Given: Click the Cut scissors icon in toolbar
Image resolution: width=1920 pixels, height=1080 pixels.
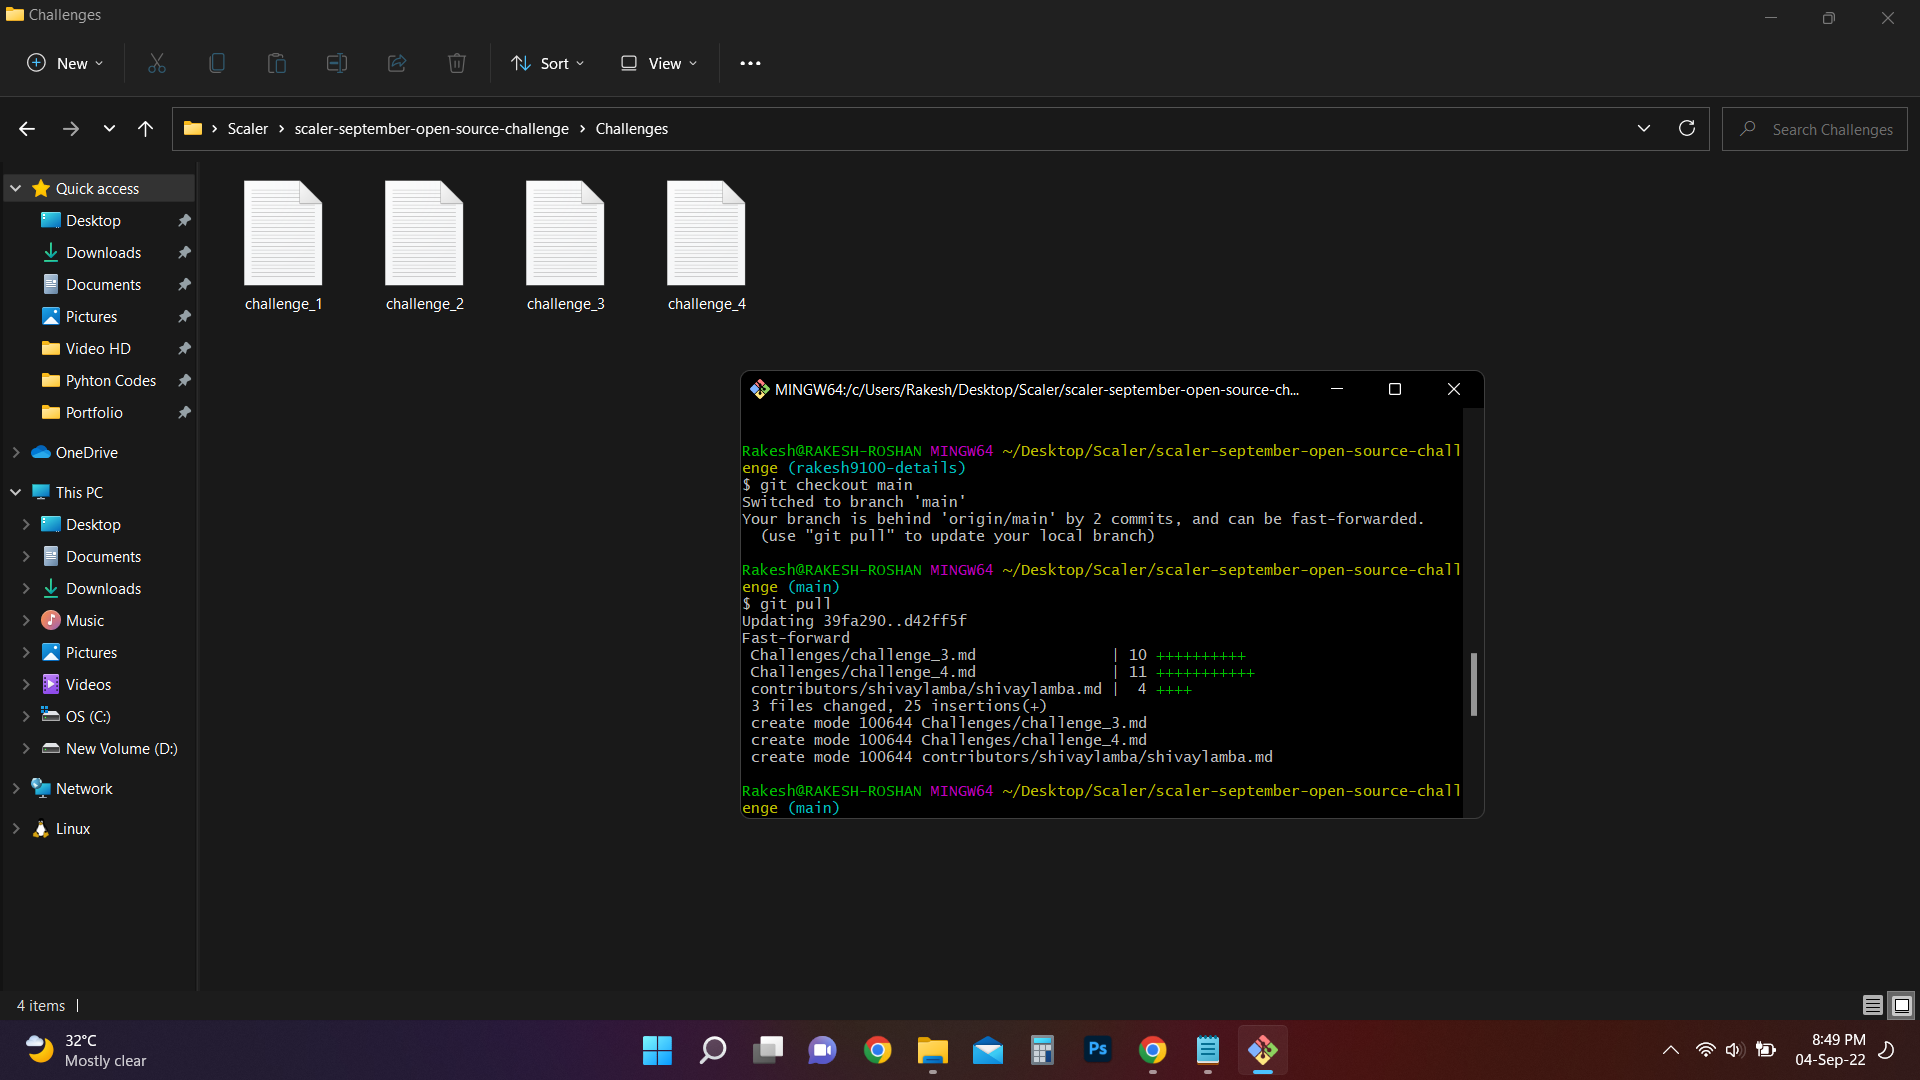Looking at the screenshot, I should point(157,63).
